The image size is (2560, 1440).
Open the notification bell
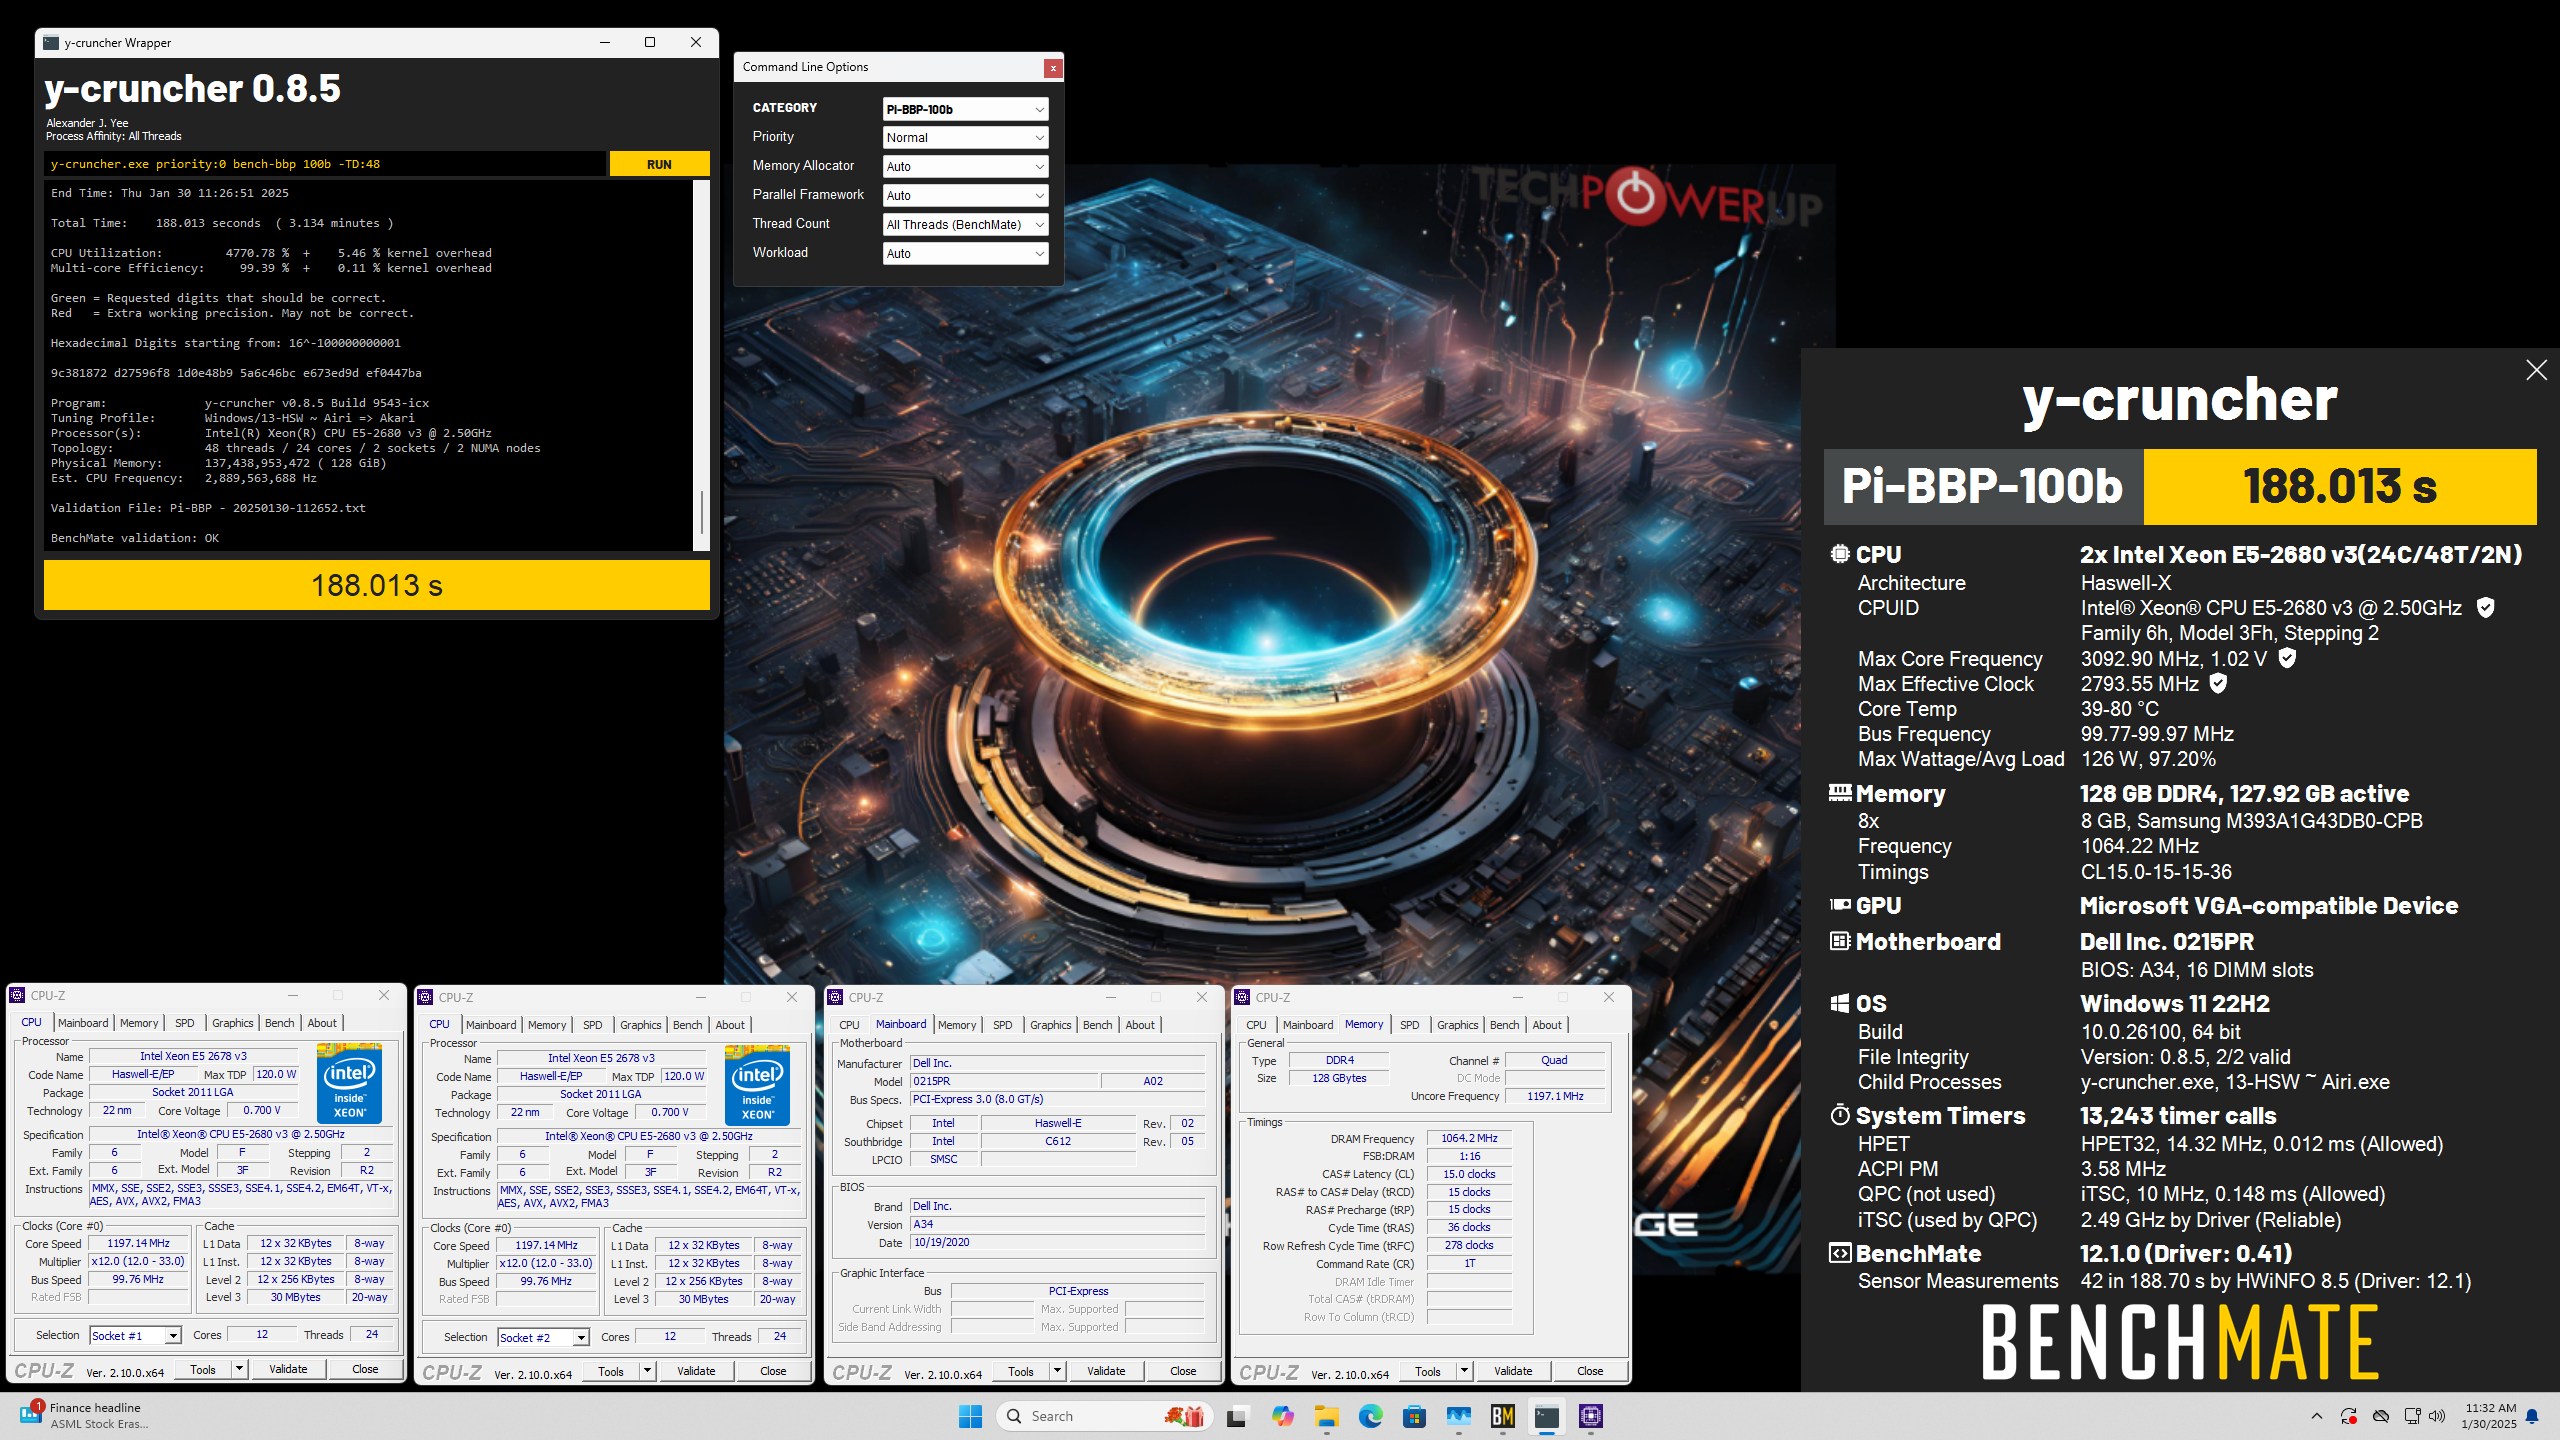(2532, 1416)
